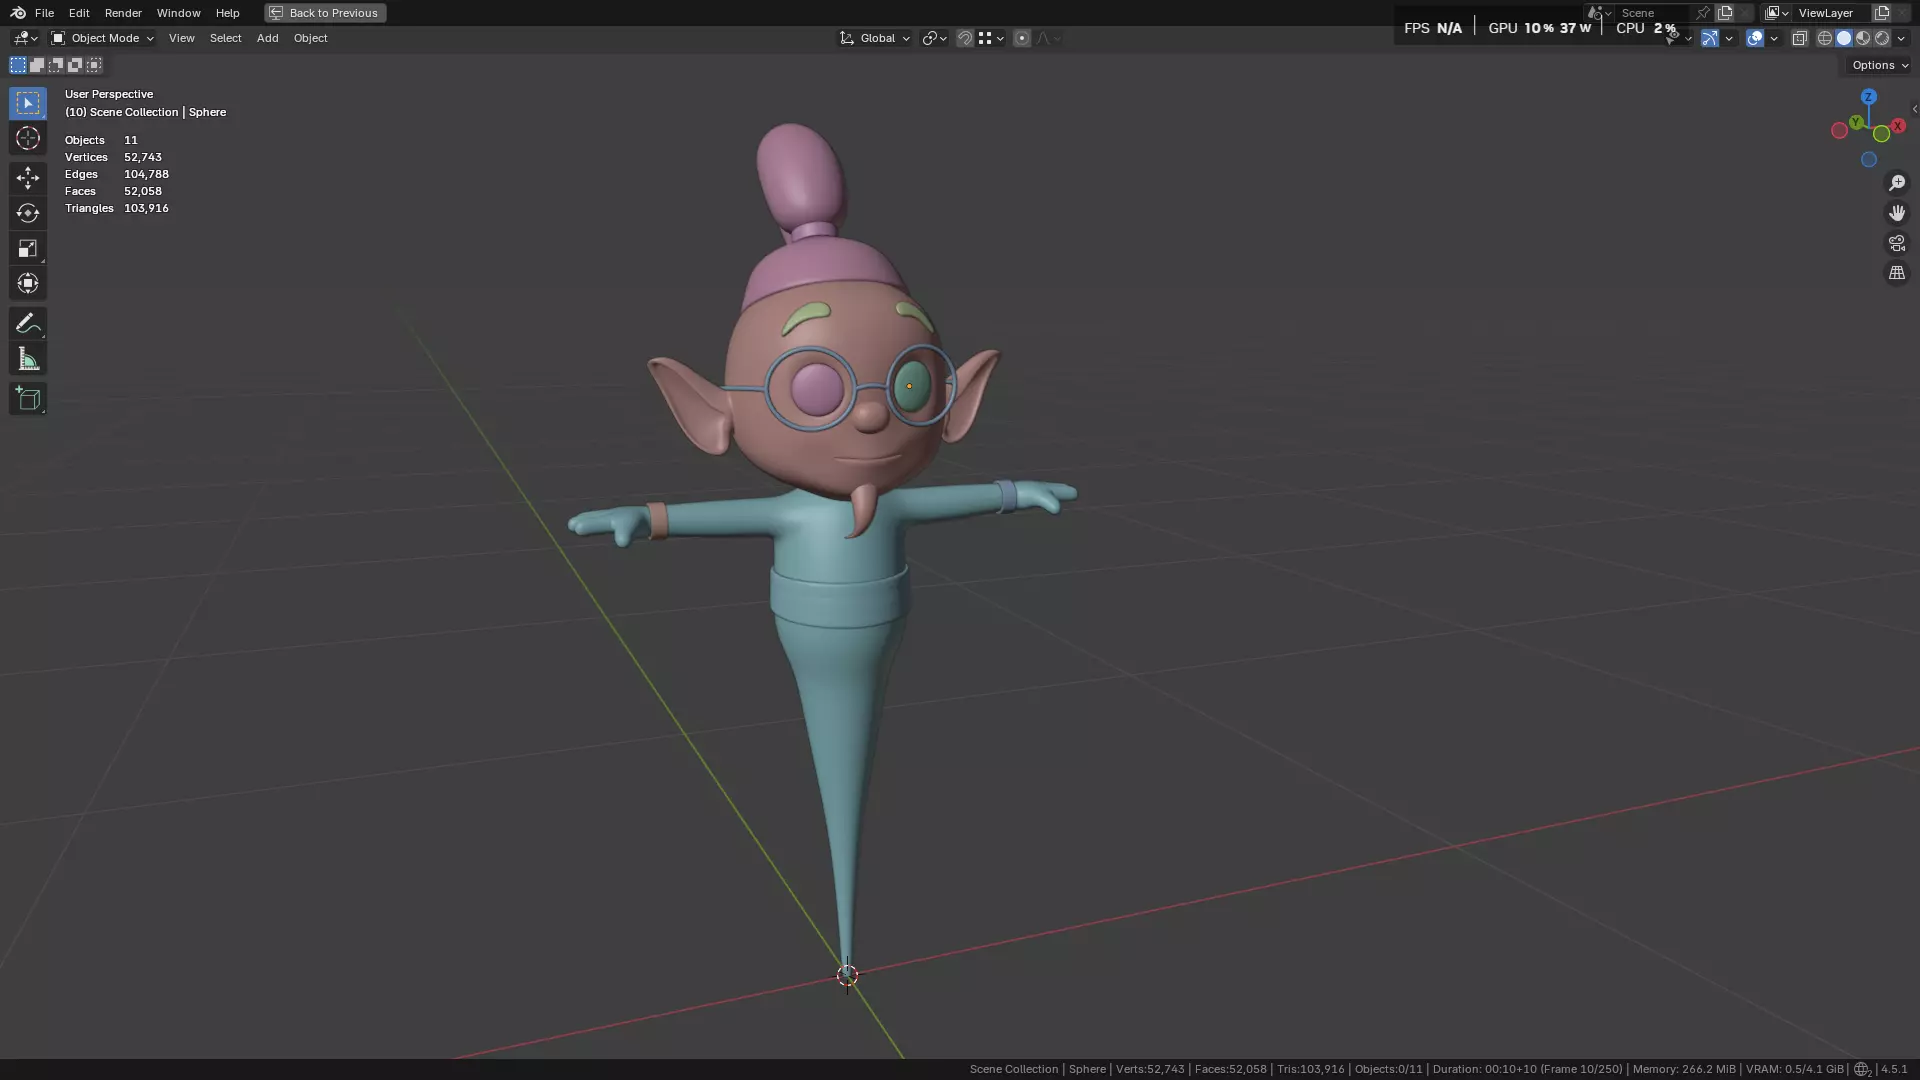This screenshot has height=1080, width=1920.
Task: Click the Back to Previous button
Action: (325, 13)
